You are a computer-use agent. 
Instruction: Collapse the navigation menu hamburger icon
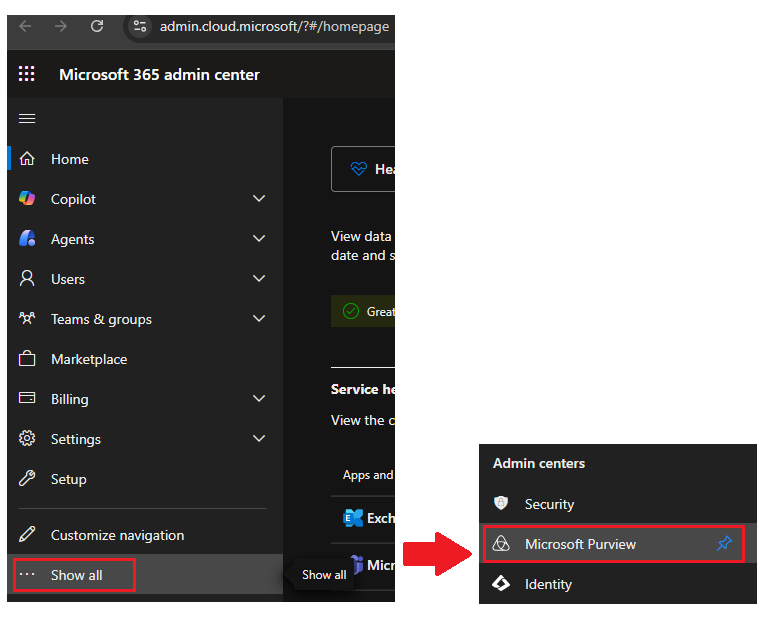pyautogui.click(x=27, y=118)
